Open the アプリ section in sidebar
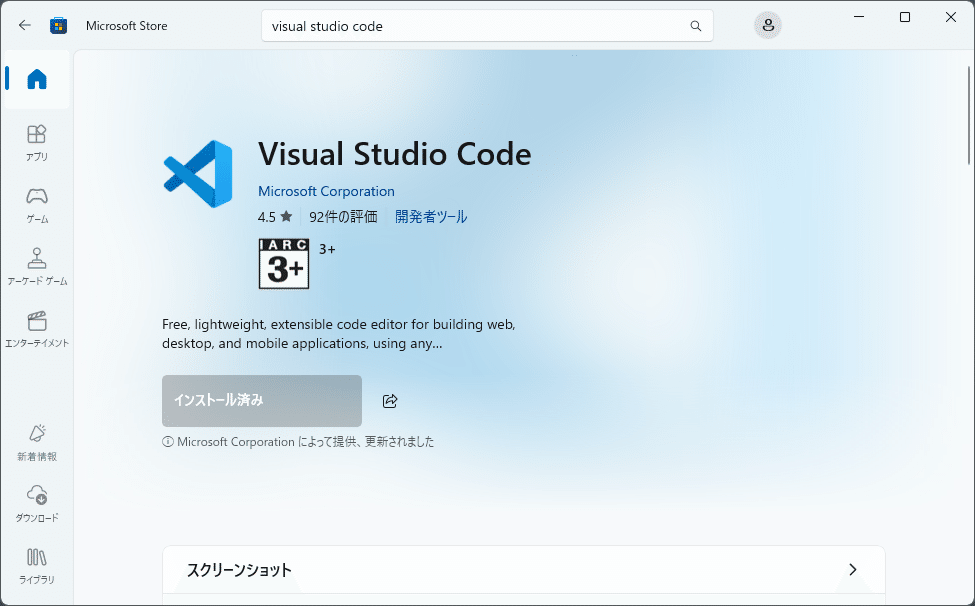Screen dimensions: 975x606 pos(37,142)
